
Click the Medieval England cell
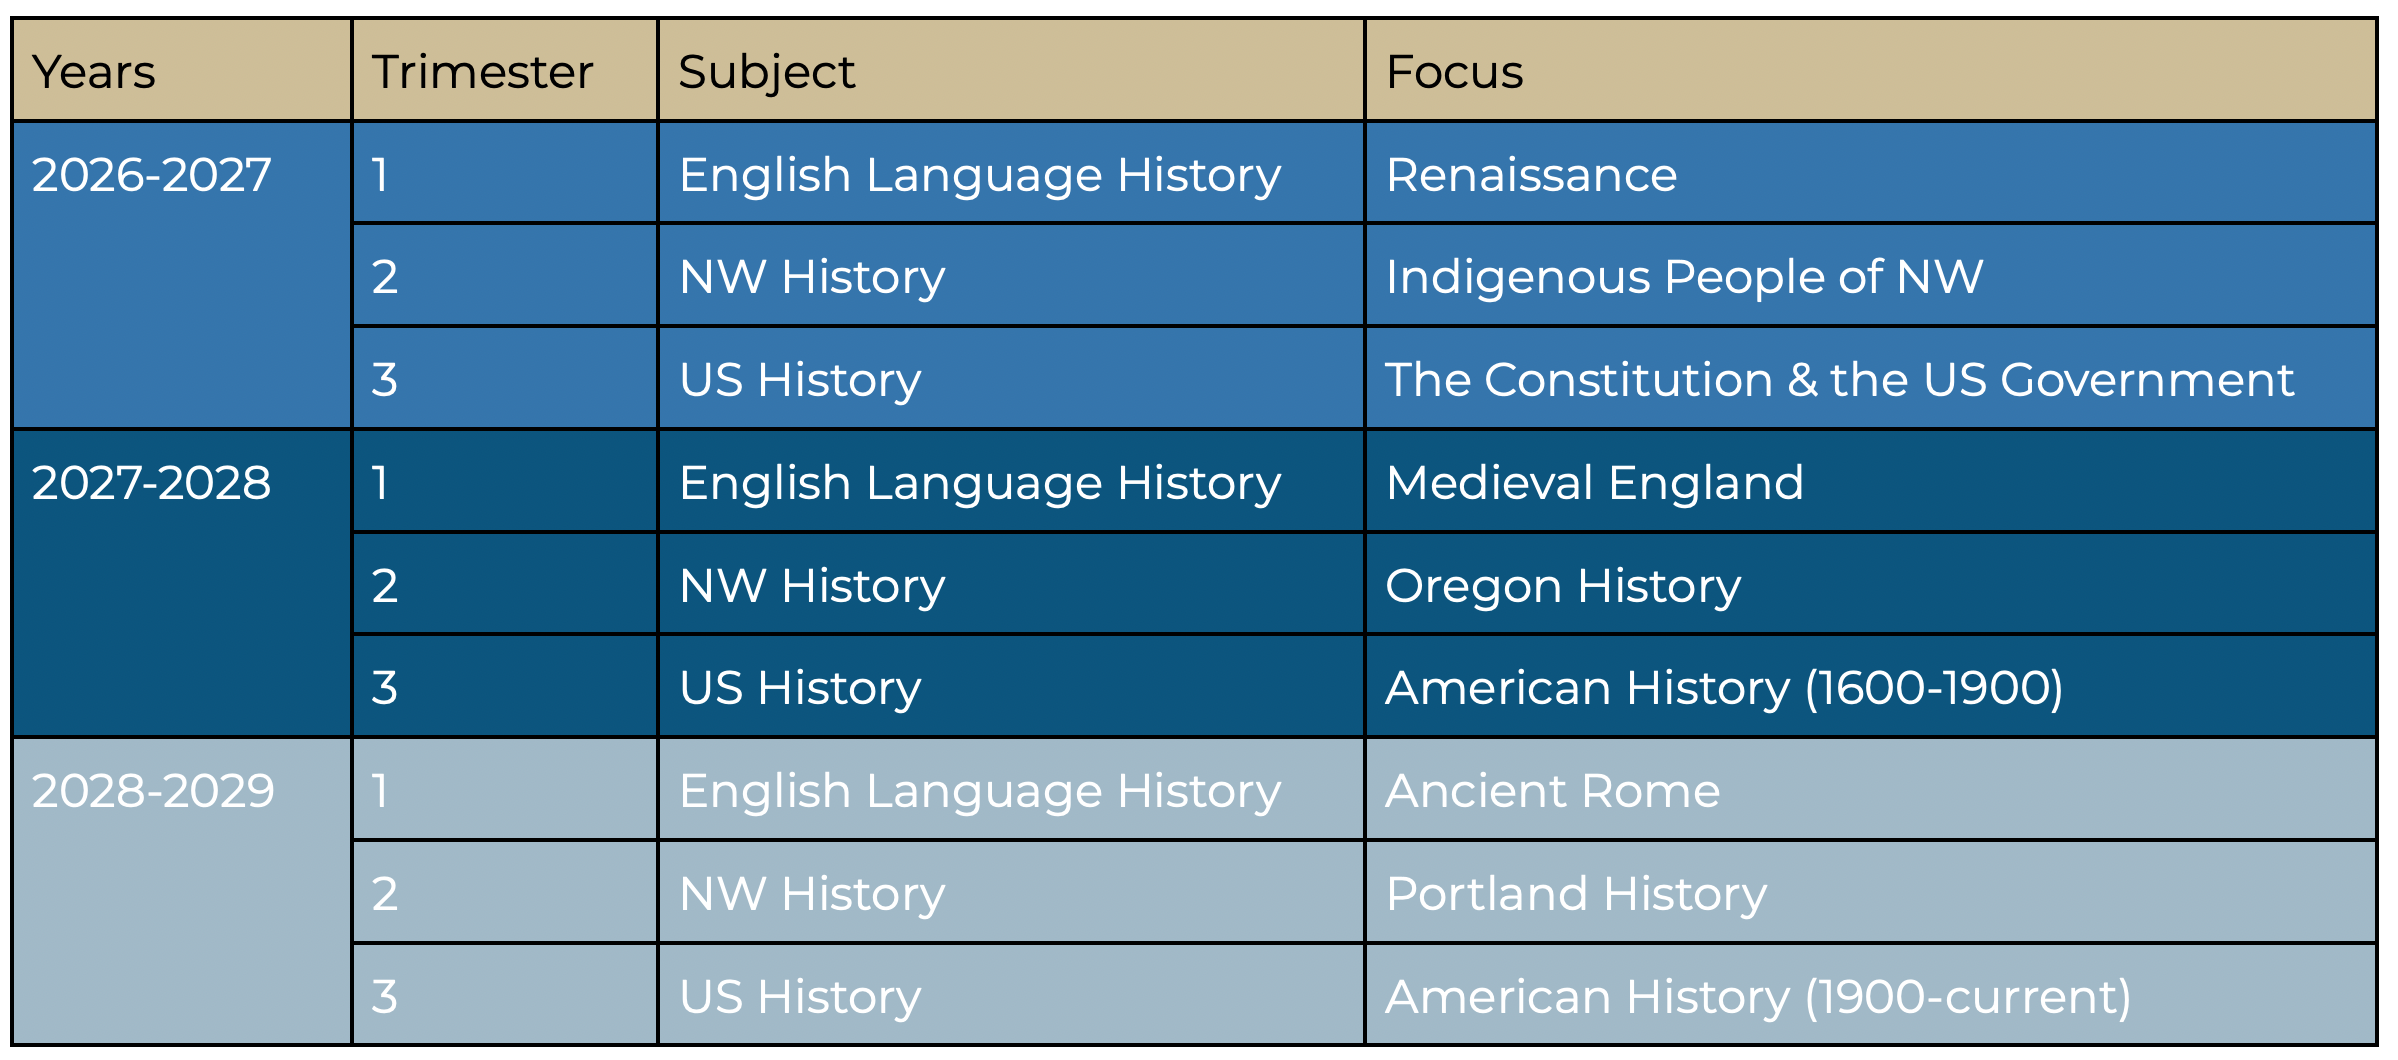click(x=1871, y=482)
